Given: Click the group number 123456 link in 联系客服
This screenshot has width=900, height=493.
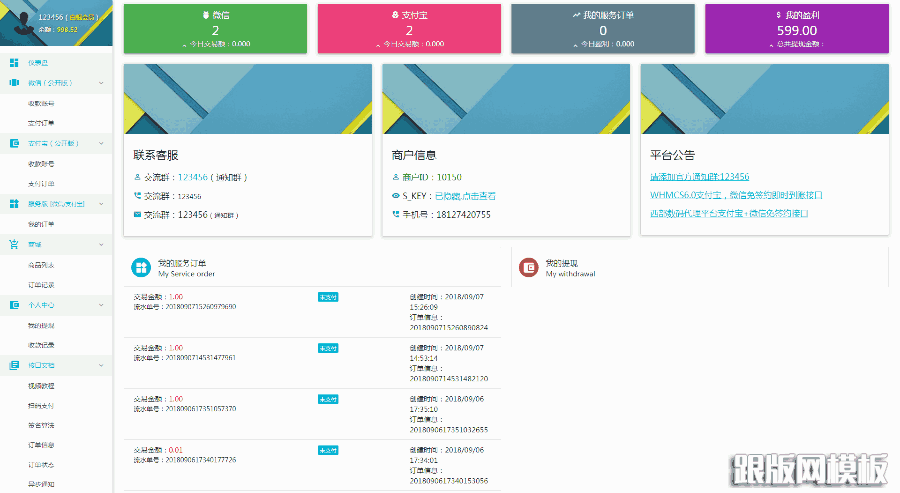Looking at the screenshot, I should tap(192, 177).
